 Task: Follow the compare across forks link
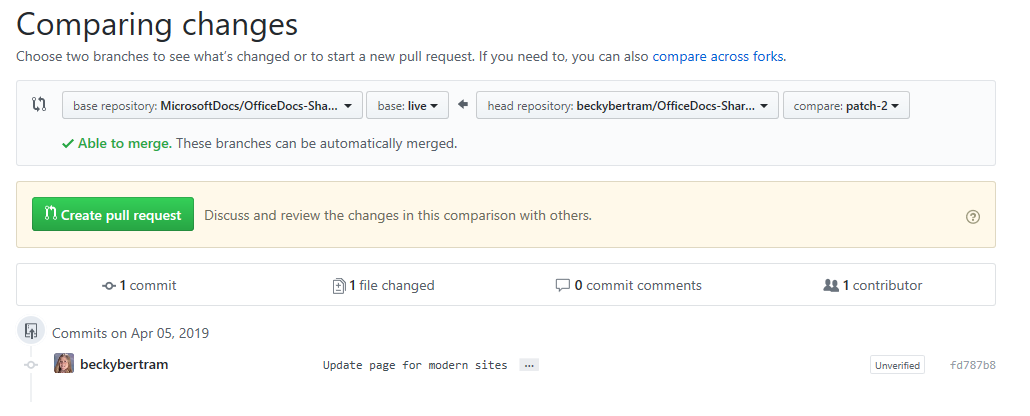718,57
